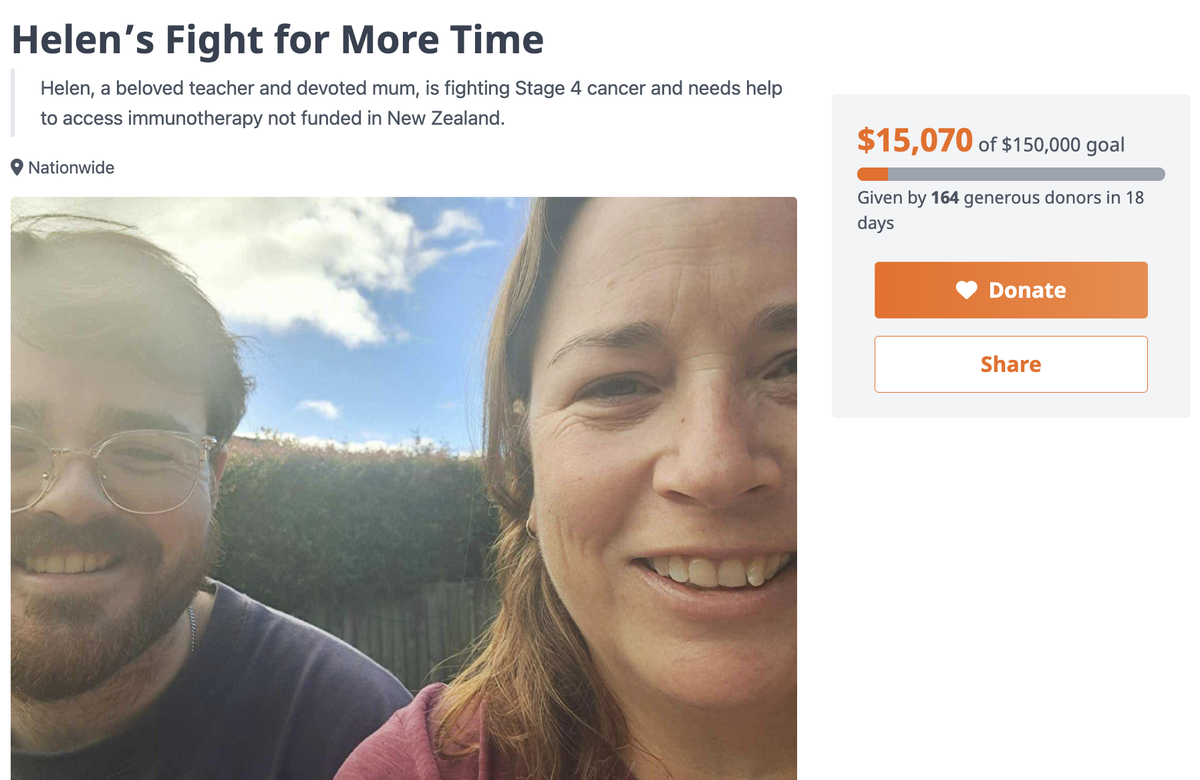
Task: Select the Nationwide location text
Action: click(71, 168)
